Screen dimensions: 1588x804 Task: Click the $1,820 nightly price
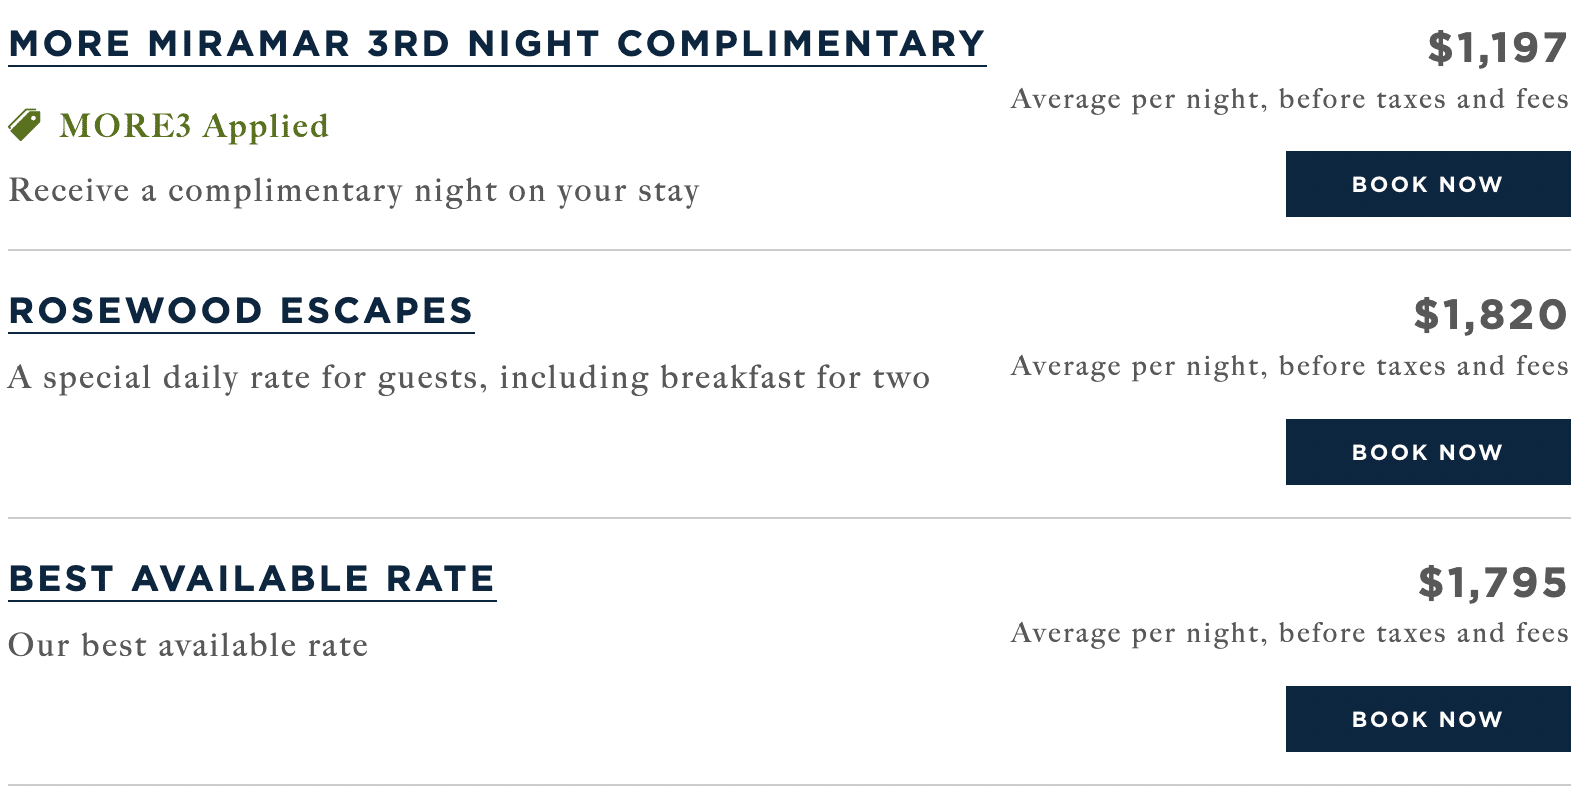click(x=1490, y=315)
